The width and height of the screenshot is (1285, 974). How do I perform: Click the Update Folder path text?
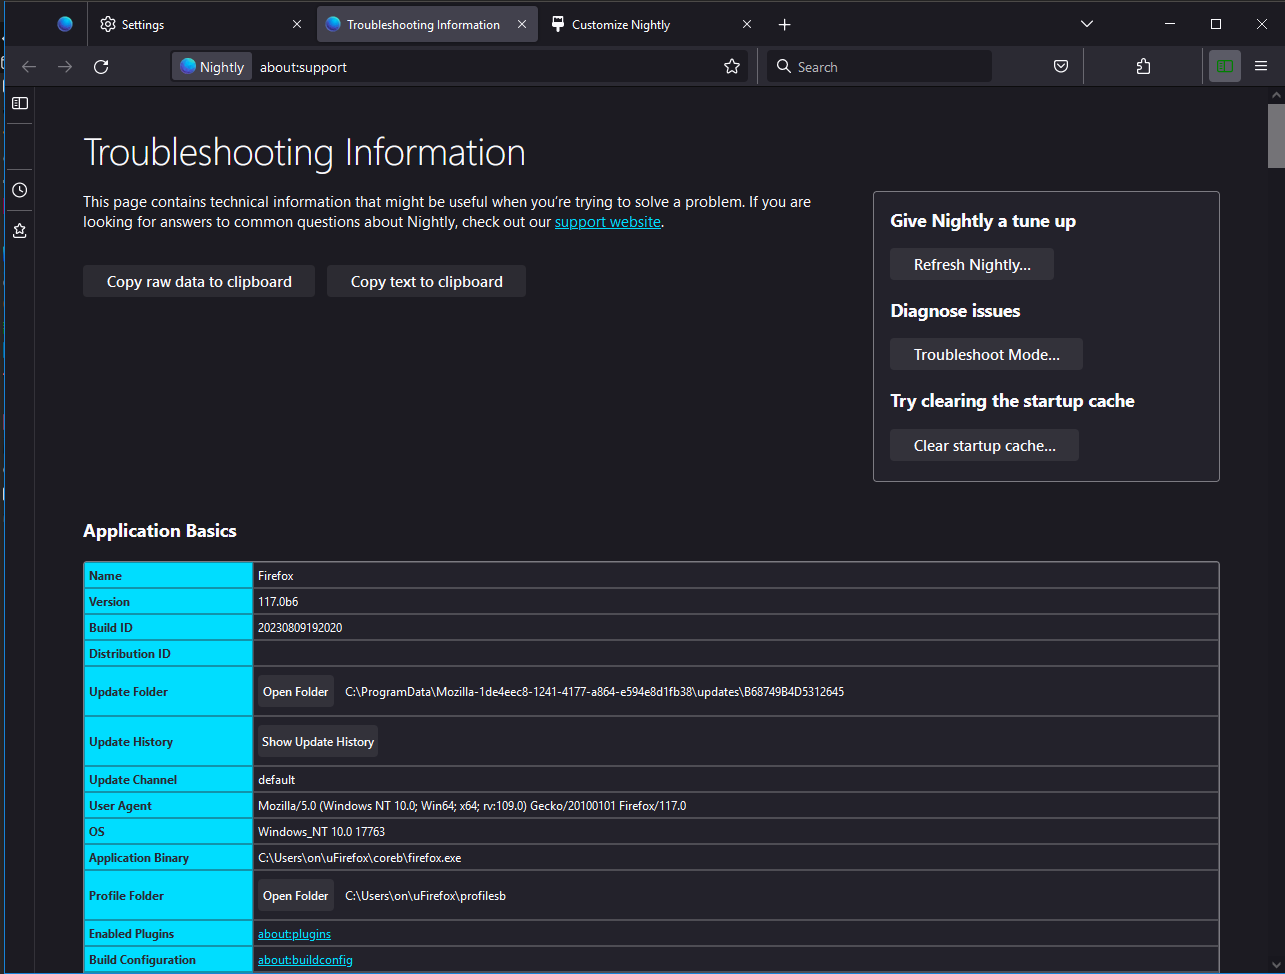click(x=595, y=691)
